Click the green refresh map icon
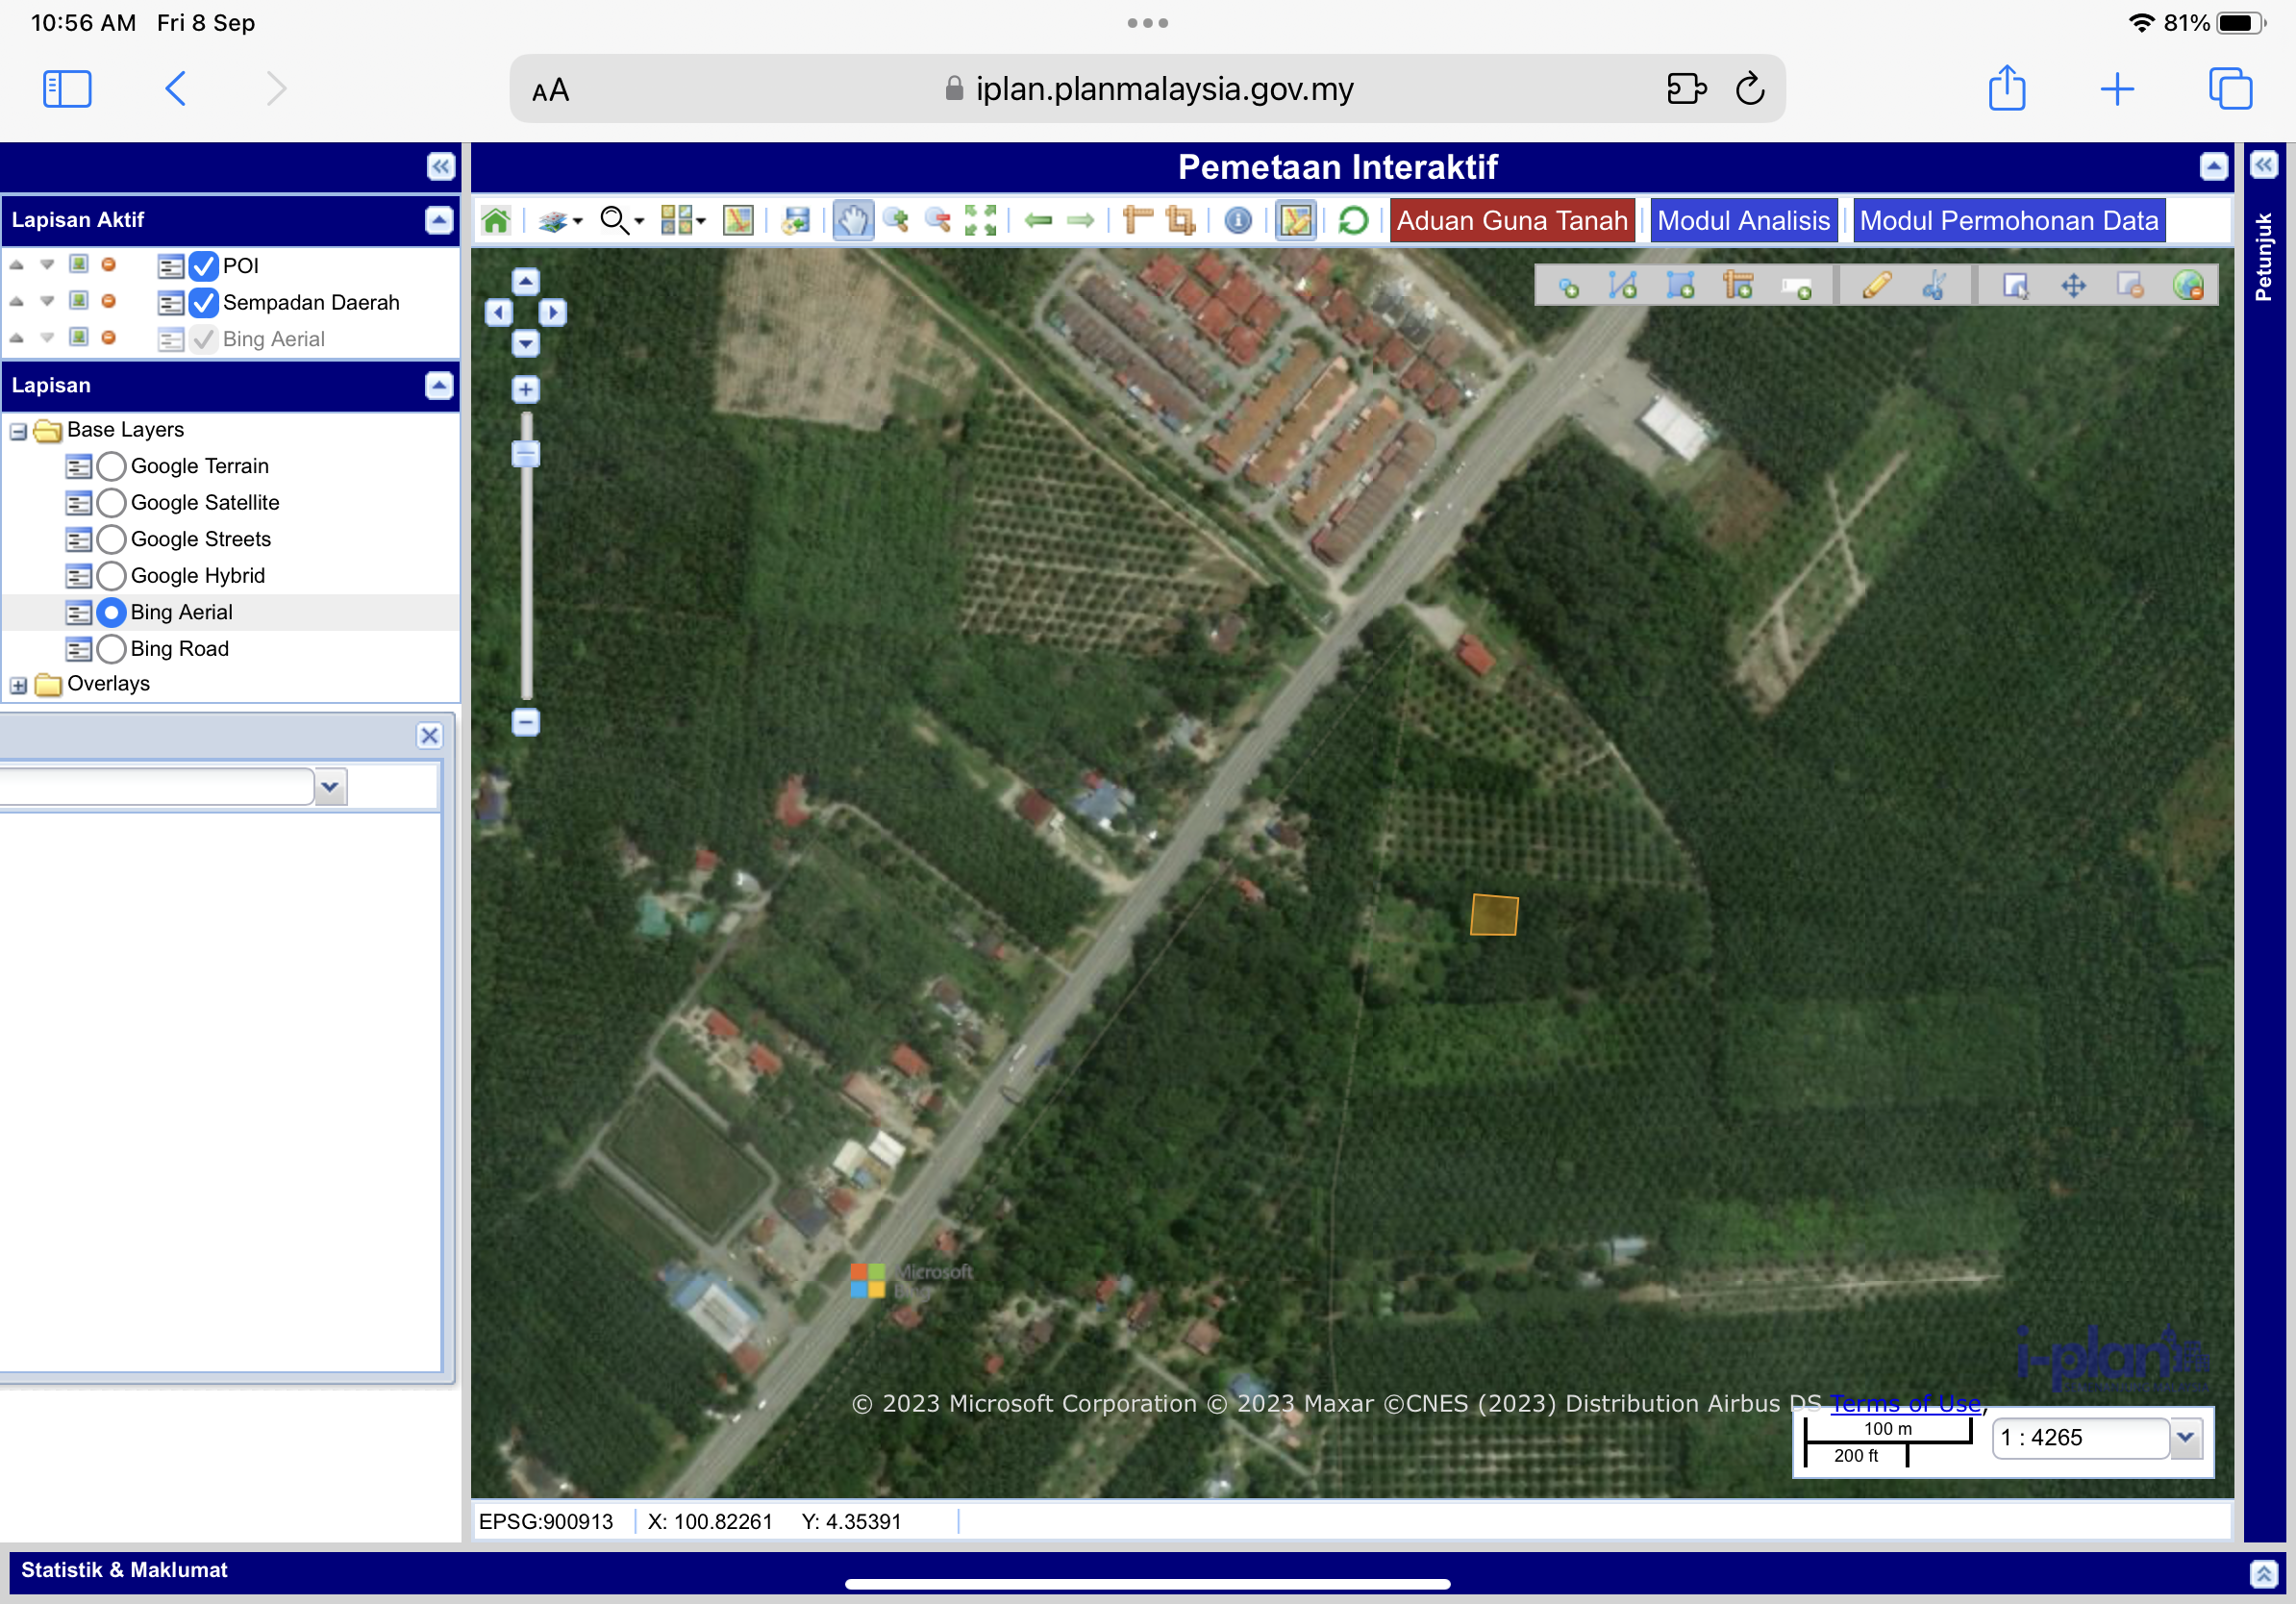The width and height of the screenshot is (2296, 1604). click(1352, 220)
